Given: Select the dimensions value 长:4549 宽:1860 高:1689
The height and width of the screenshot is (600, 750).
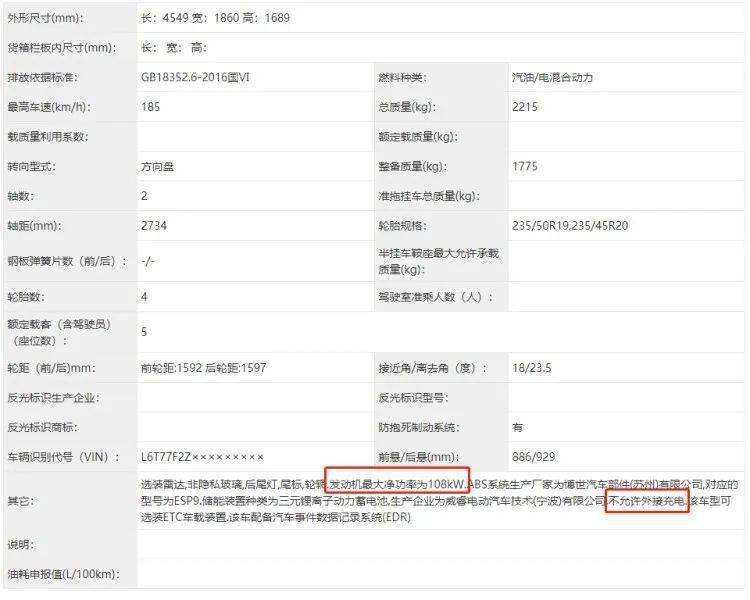Looking at the screenshot, I should tap(215, 19).
